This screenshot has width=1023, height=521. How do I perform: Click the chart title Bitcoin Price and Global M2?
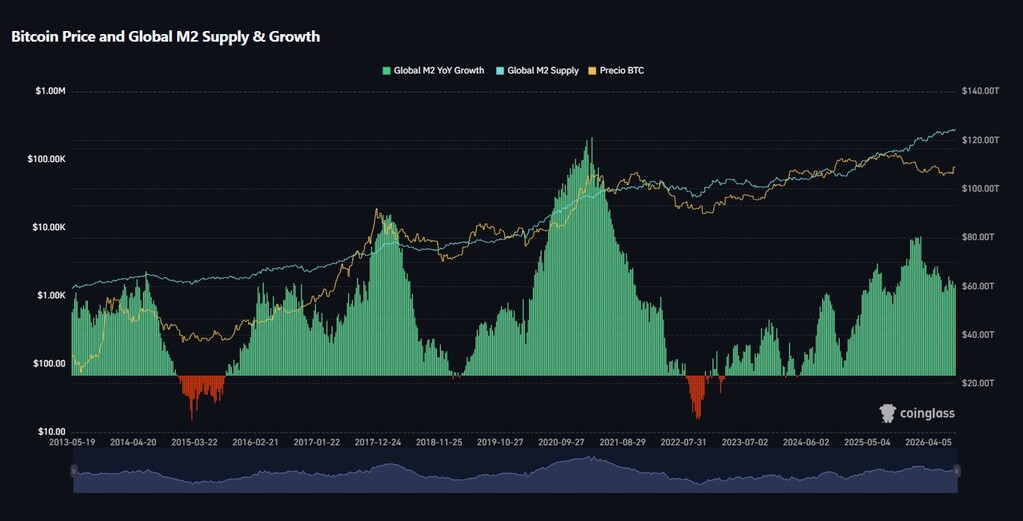[x=166, y=37]
